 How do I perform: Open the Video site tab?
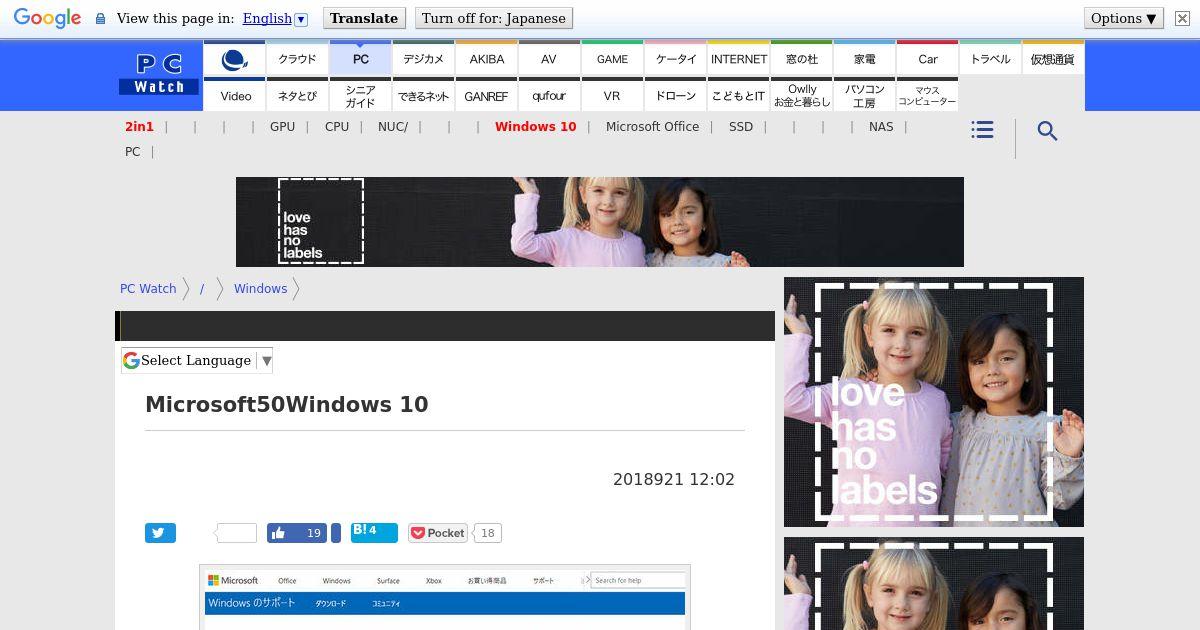coord(234,96)
